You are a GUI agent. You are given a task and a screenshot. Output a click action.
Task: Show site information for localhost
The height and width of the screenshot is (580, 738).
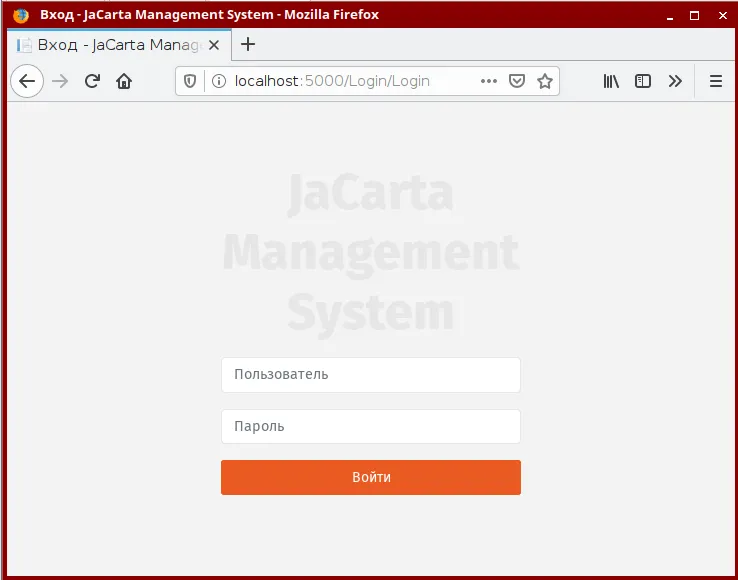pyautogui.click(x=219, y=81)
